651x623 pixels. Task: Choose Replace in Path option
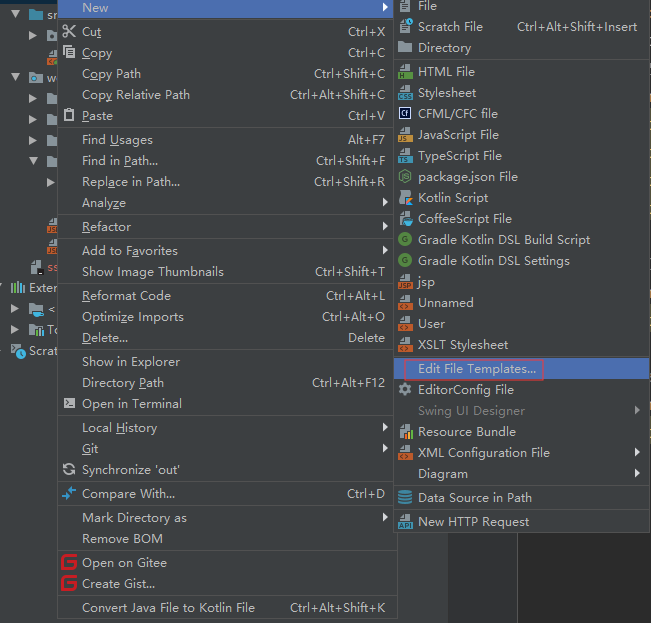tap(225, 181)
